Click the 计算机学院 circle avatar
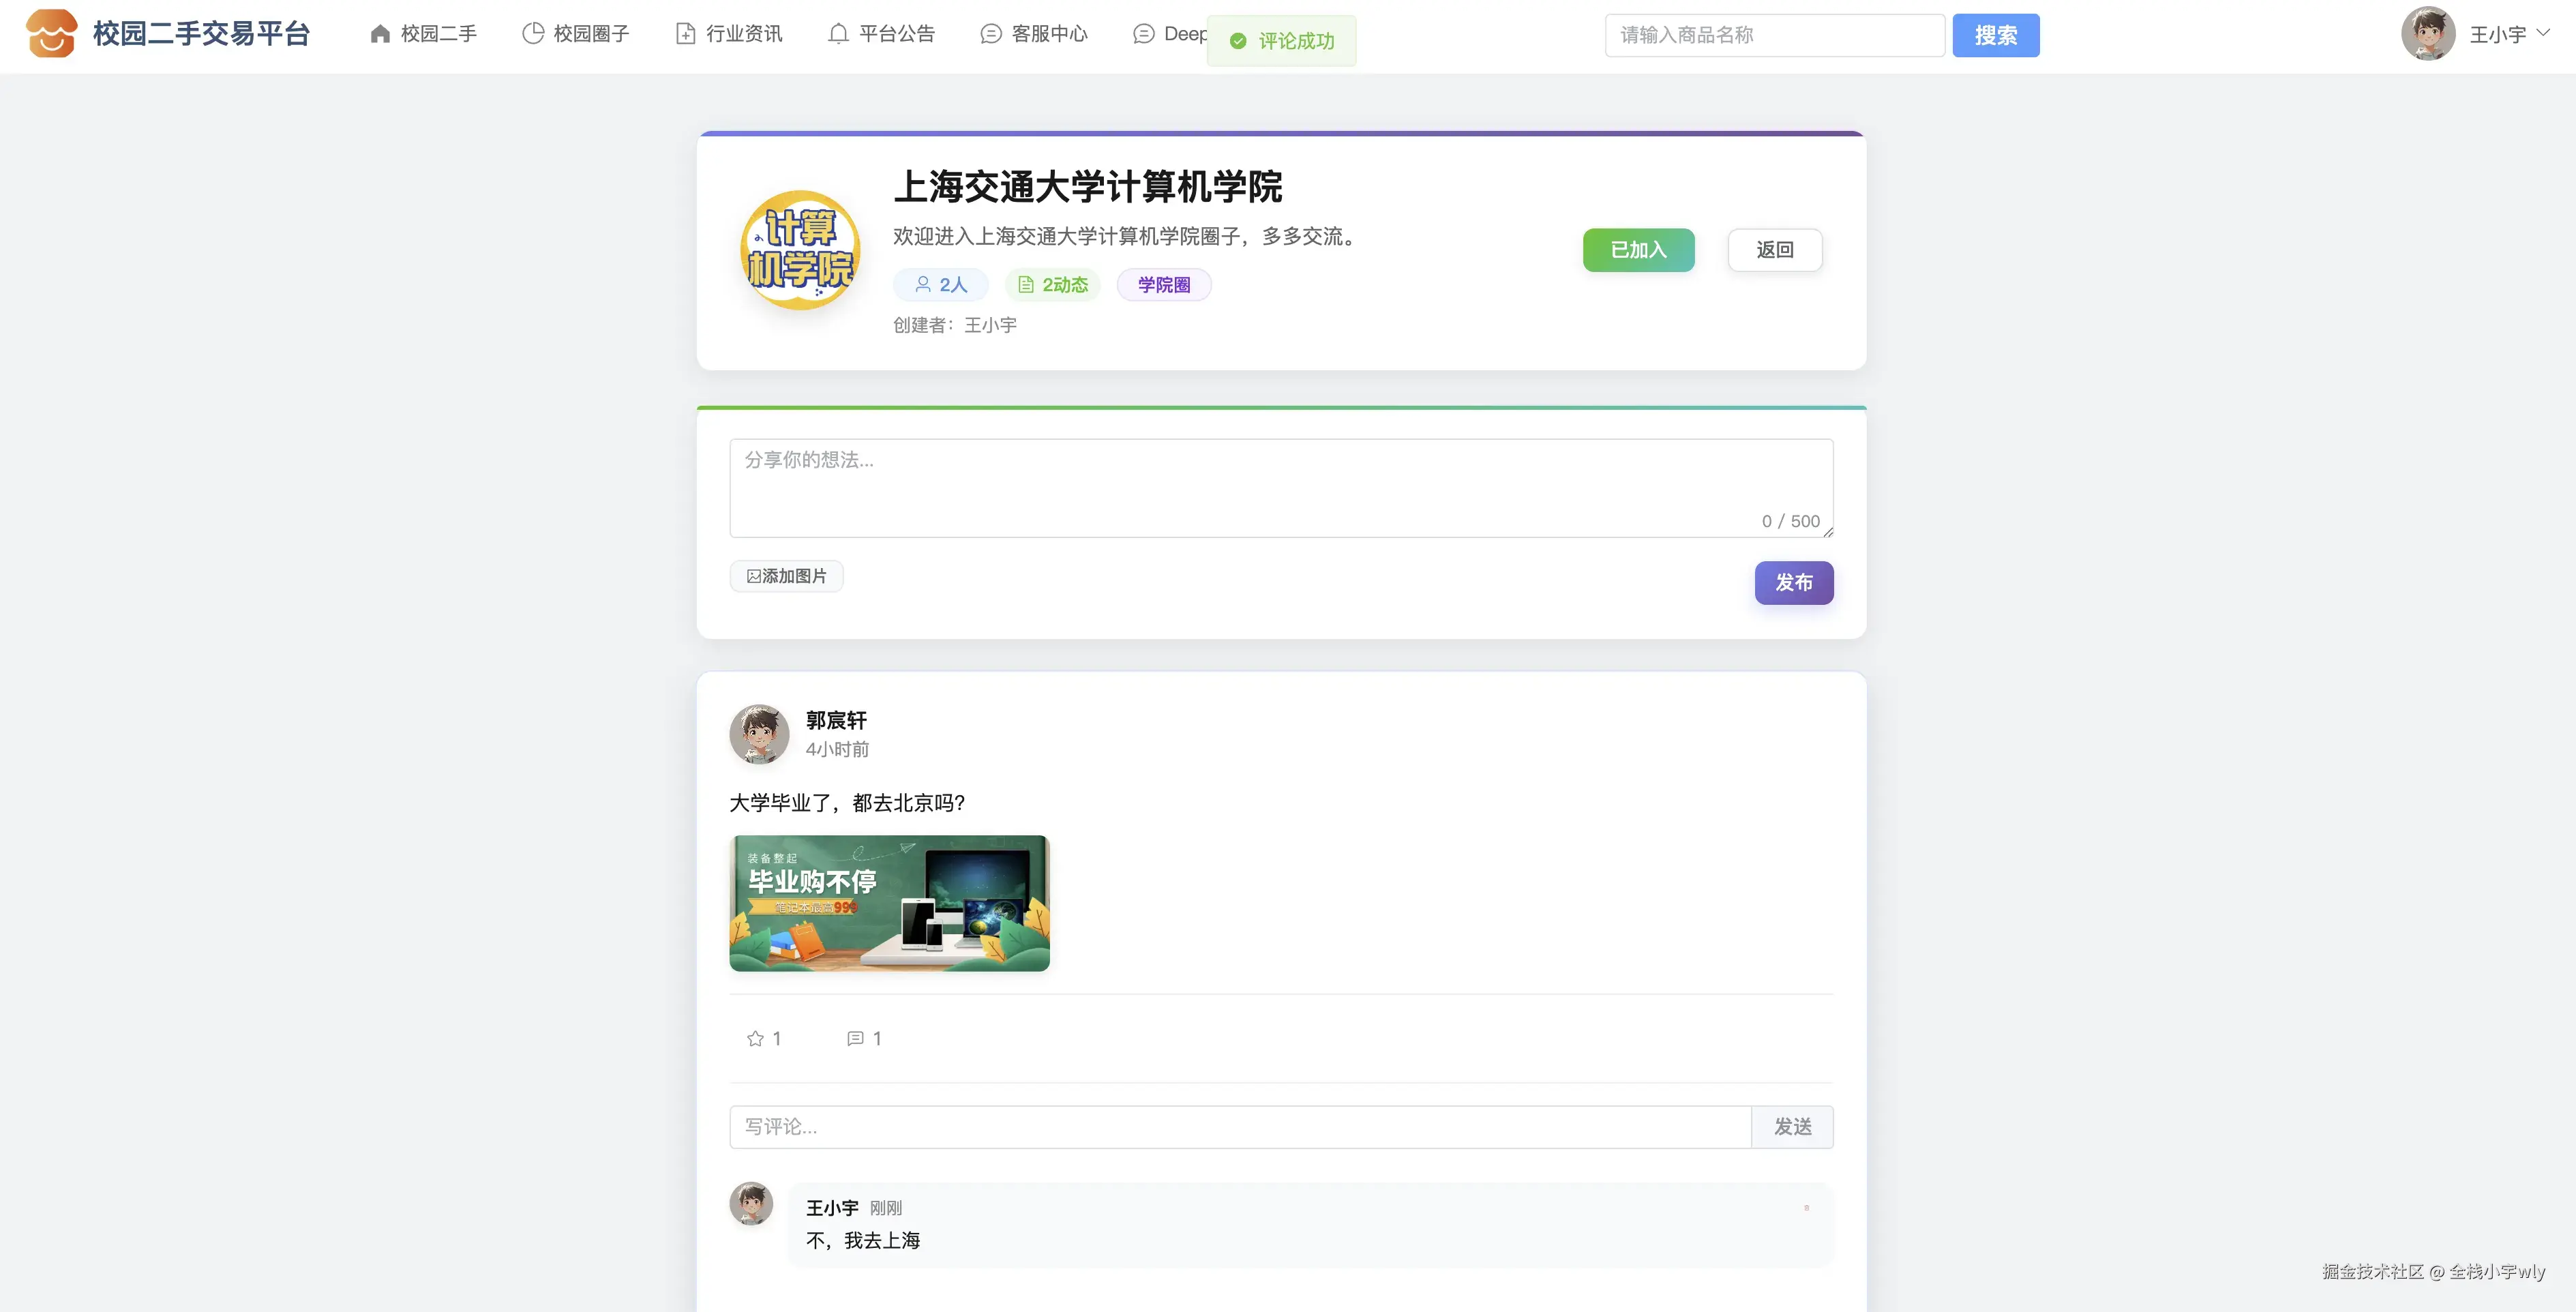The height and width of the screenshot is (1312, 2576). pyautogui.click(x=800, y=250)
